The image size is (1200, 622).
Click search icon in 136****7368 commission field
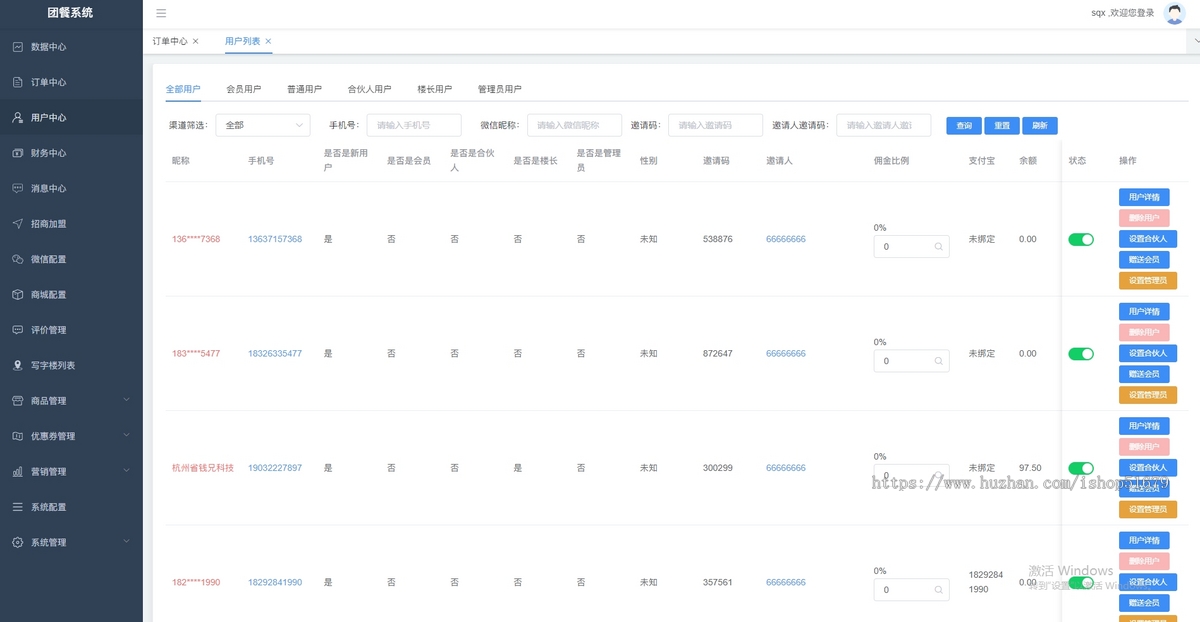click(x=938, y=246)
